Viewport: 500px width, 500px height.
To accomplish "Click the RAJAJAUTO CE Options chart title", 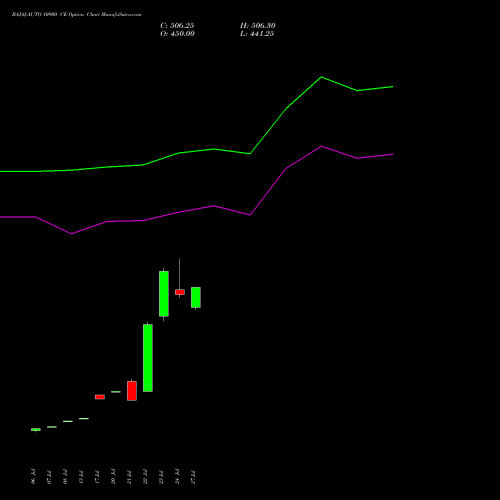I will coord(76,15).
